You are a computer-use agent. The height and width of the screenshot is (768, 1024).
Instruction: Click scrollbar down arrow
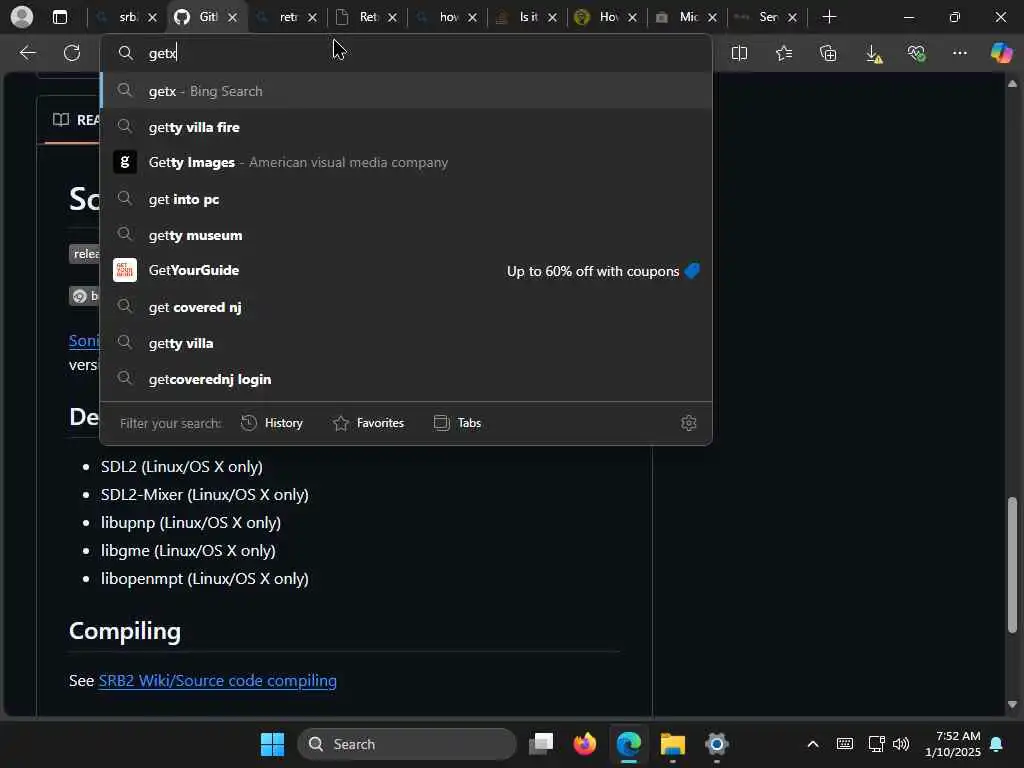pyautogui.click(x=1012, y=705)
